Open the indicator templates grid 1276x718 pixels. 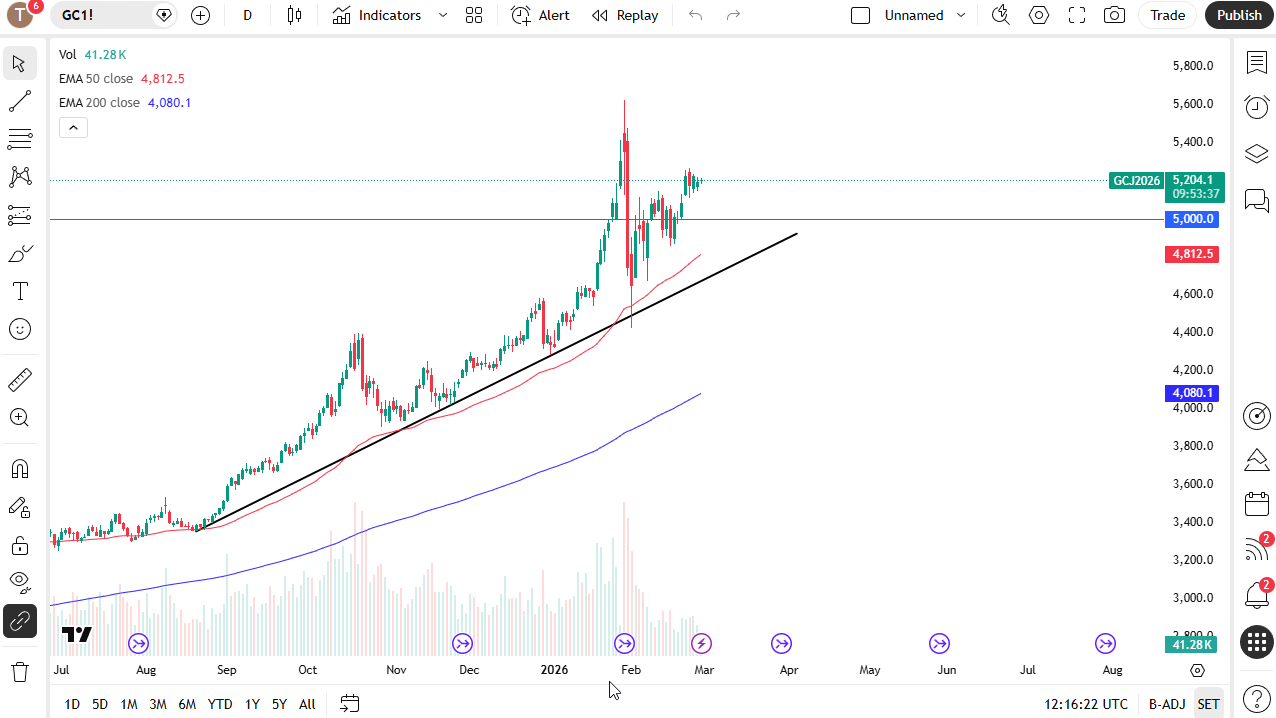coord(474,15)
